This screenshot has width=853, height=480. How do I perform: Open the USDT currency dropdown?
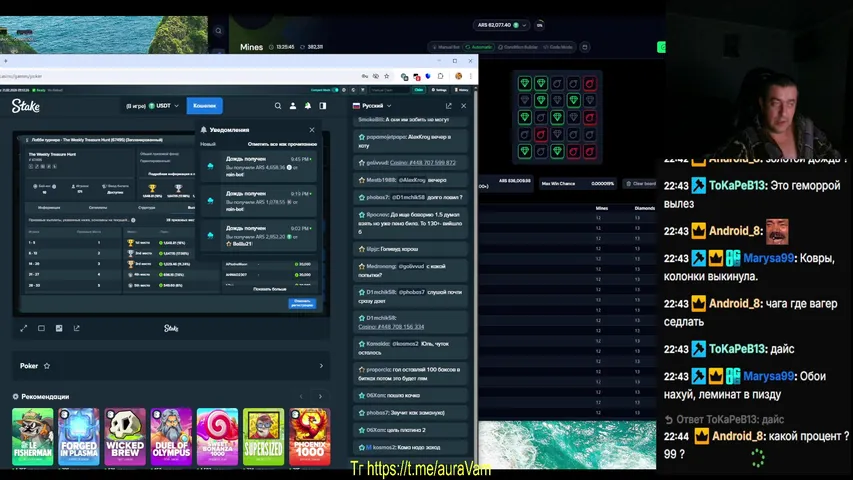coord(160,105)
